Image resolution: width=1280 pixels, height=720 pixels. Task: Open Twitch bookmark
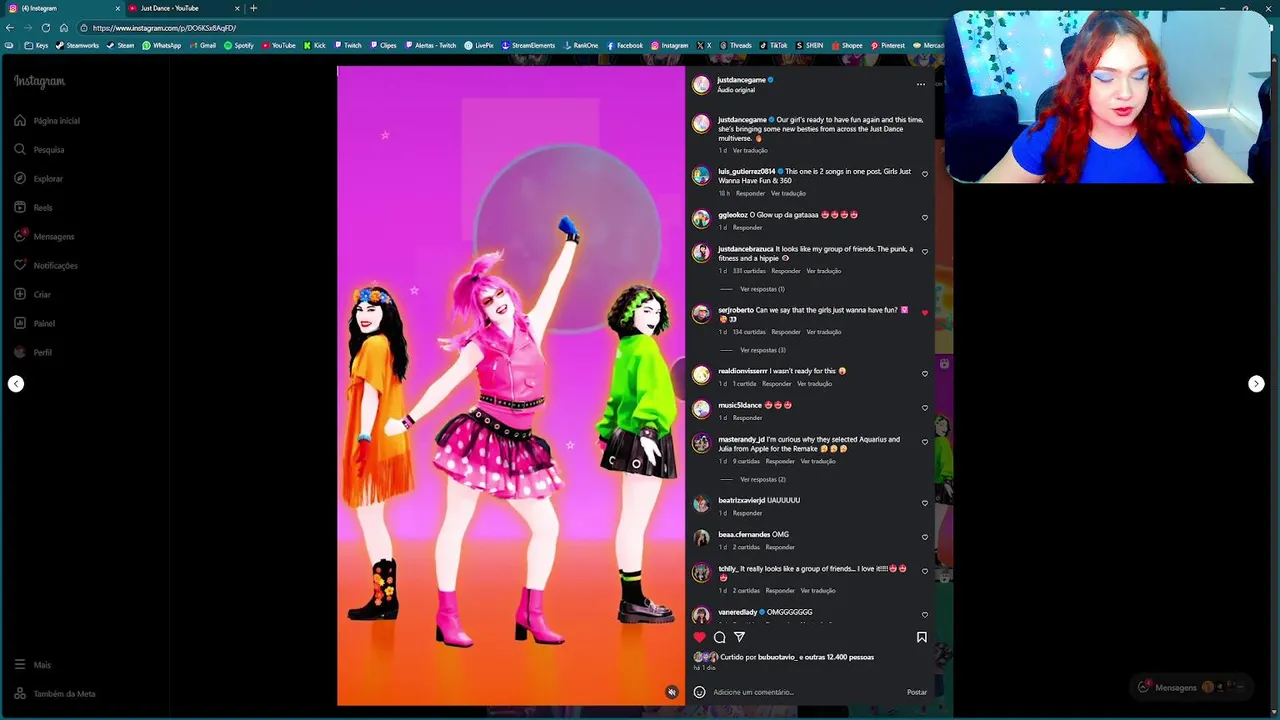[x=348, y=45]
